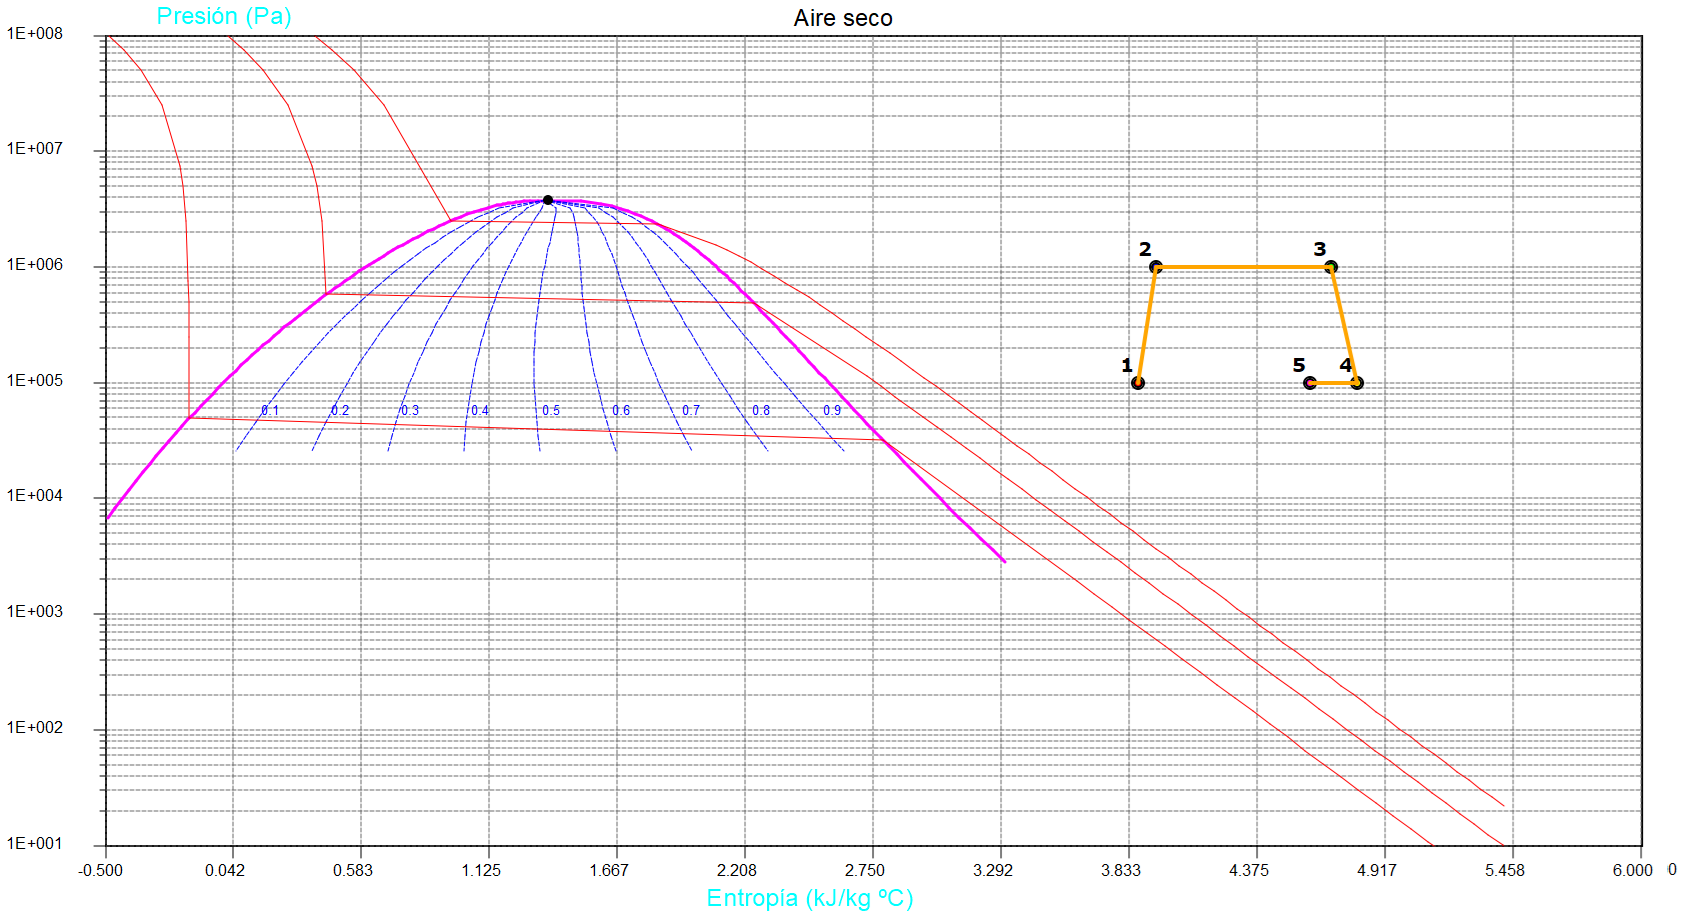Click the 1E+001 pressure axis label
This screenshot has width=1686, height=919.
click(x=35, y=844)
